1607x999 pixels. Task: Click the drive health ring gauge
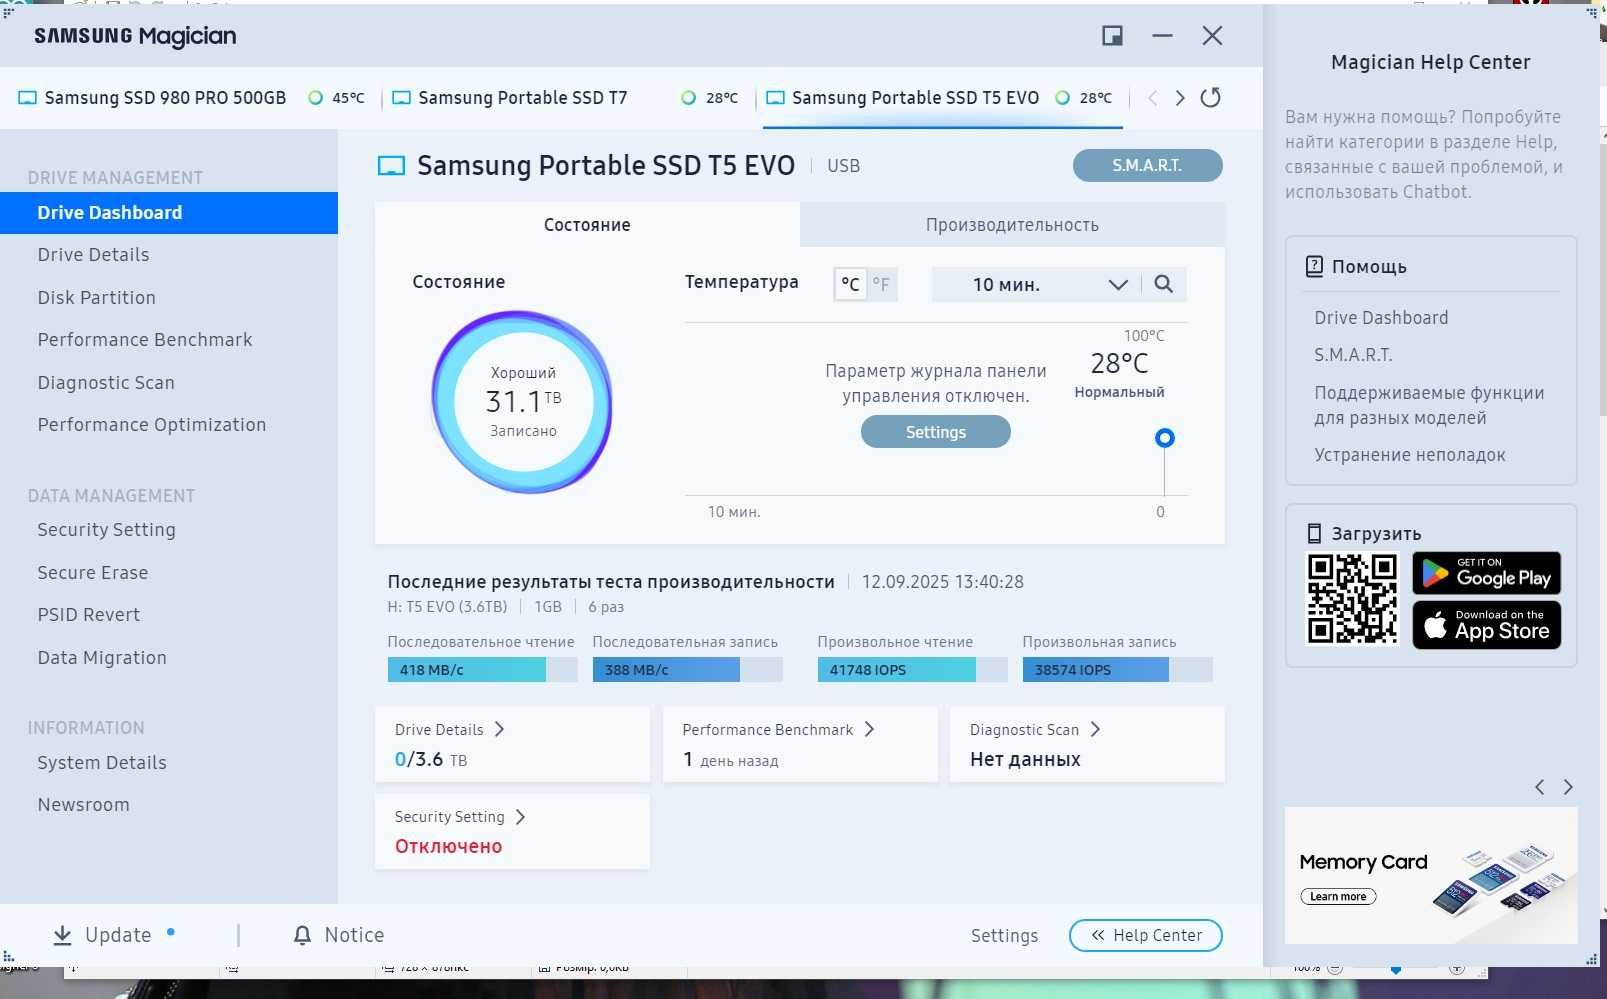point(522,401)
